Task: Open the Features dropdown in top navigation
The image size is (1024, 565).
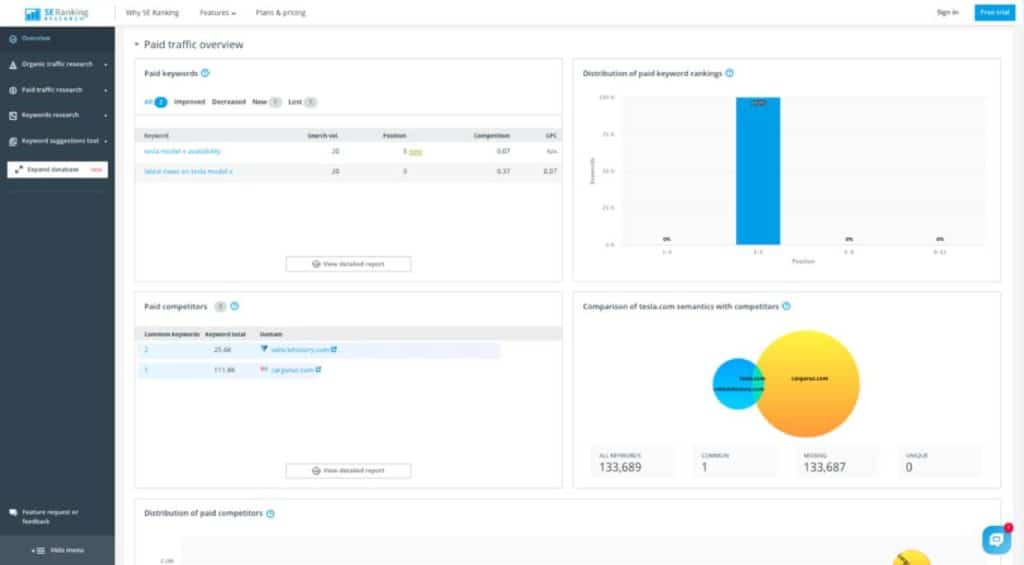Action: click(216, 13)
